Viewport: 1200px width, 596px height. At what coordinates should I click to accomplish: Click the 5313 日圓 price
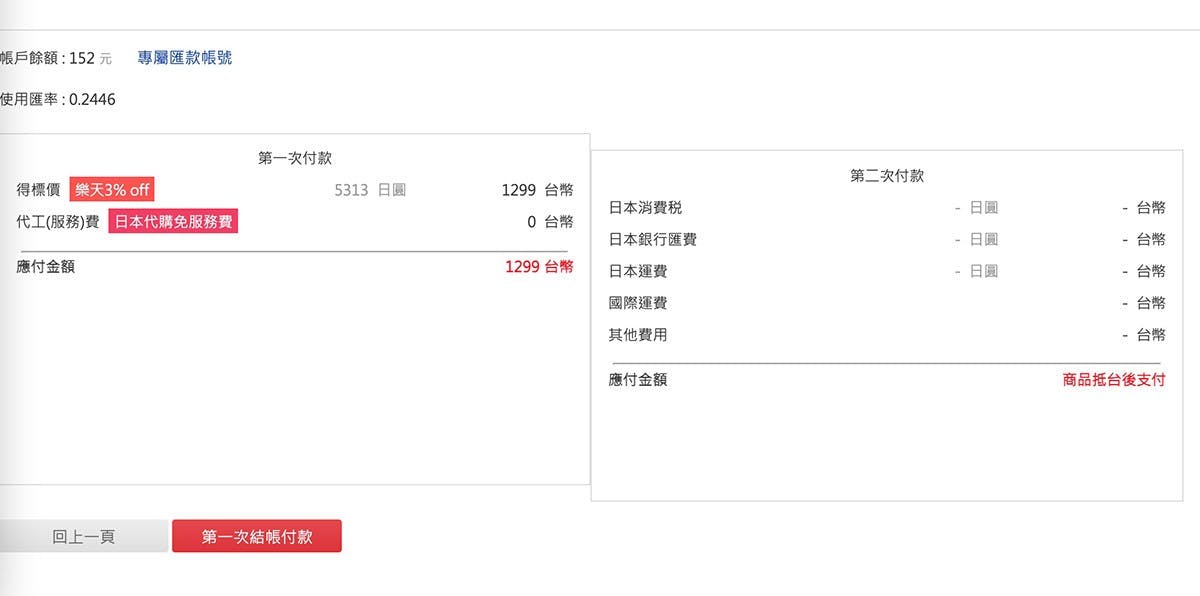(370, 190)
